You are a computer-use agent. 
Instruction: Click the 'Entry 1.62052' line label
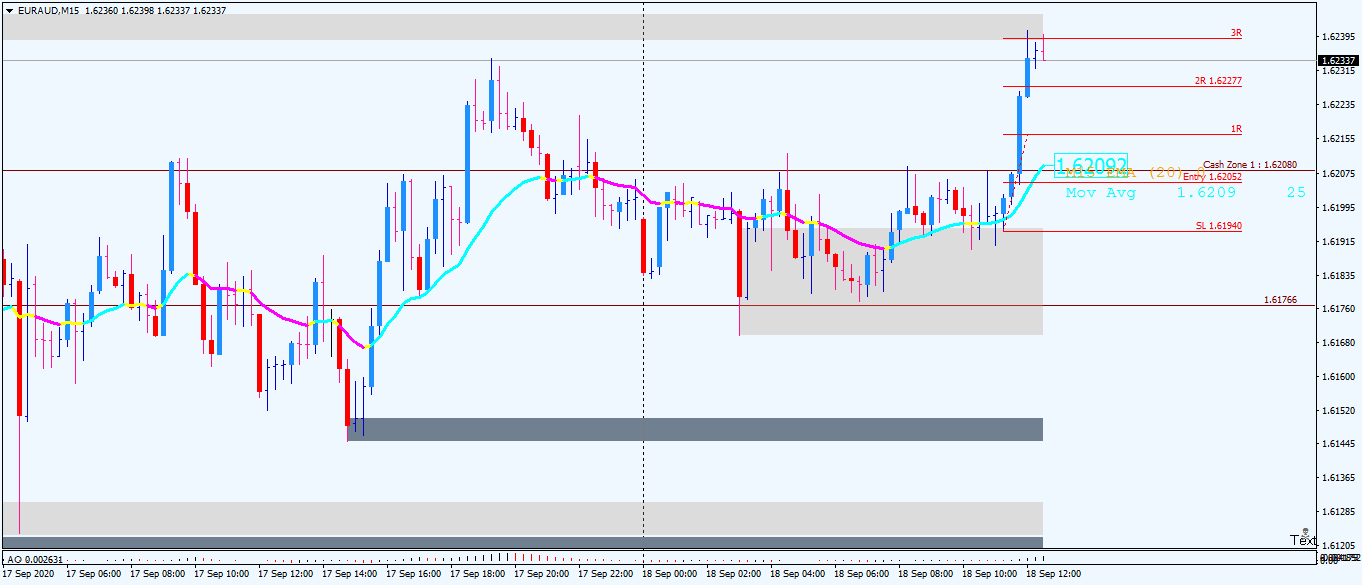(1212, 176)
